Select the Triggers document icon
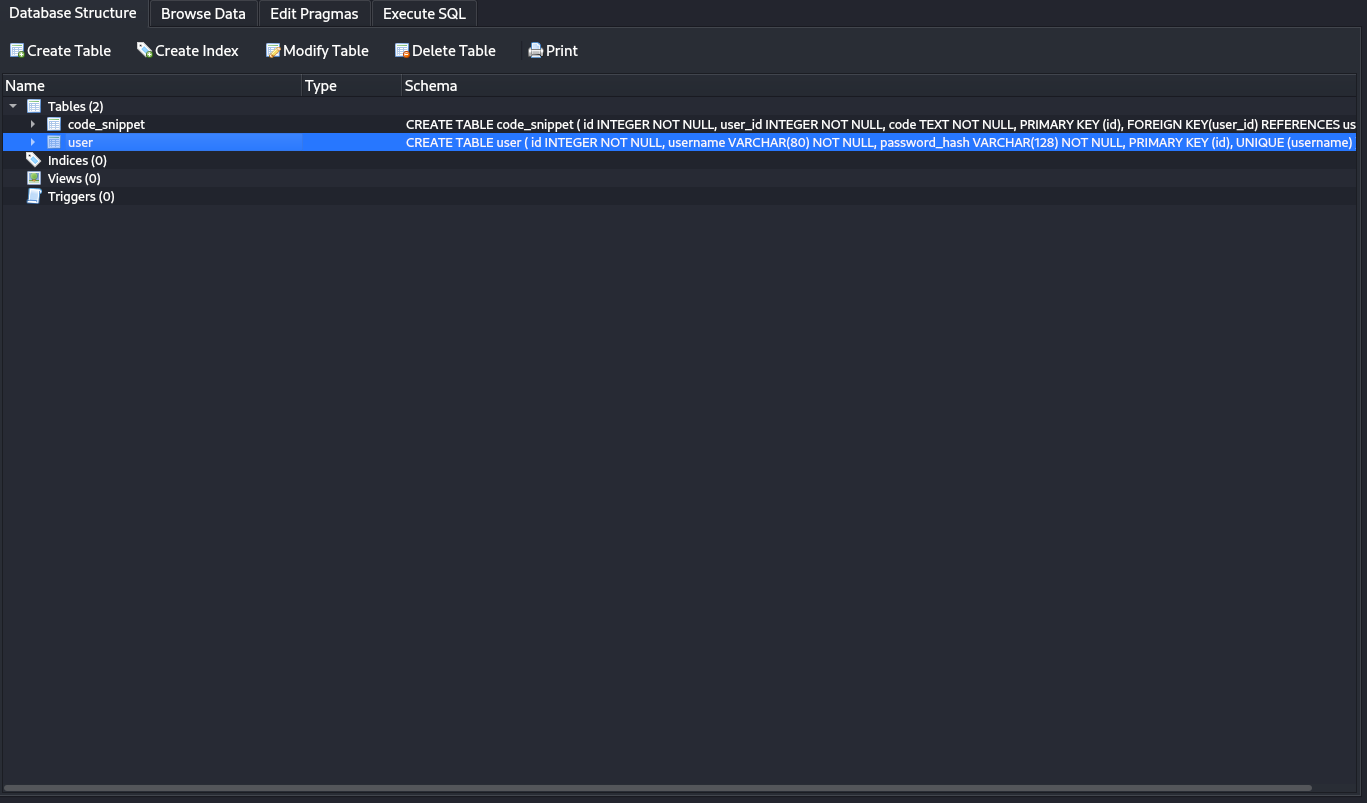 (x=34, y=196)
